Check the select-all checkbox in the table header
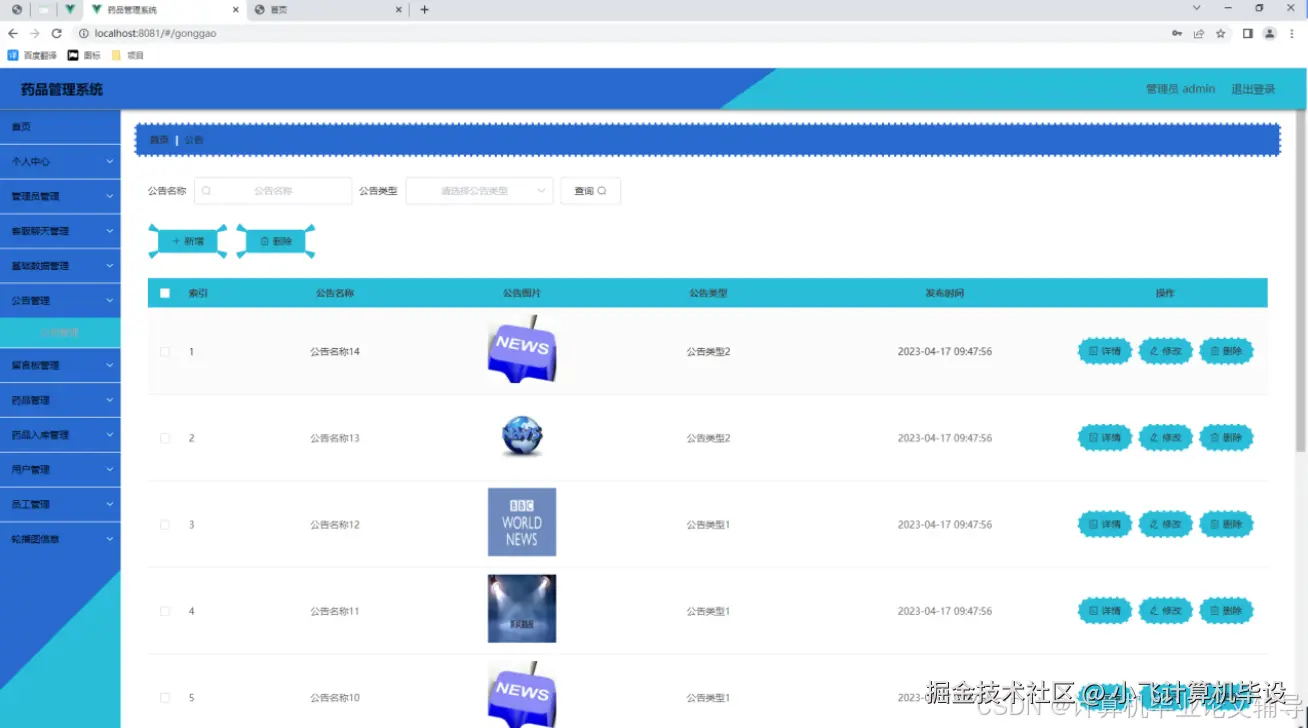This screenshot has height=728, width=1308. coord(164,292)
